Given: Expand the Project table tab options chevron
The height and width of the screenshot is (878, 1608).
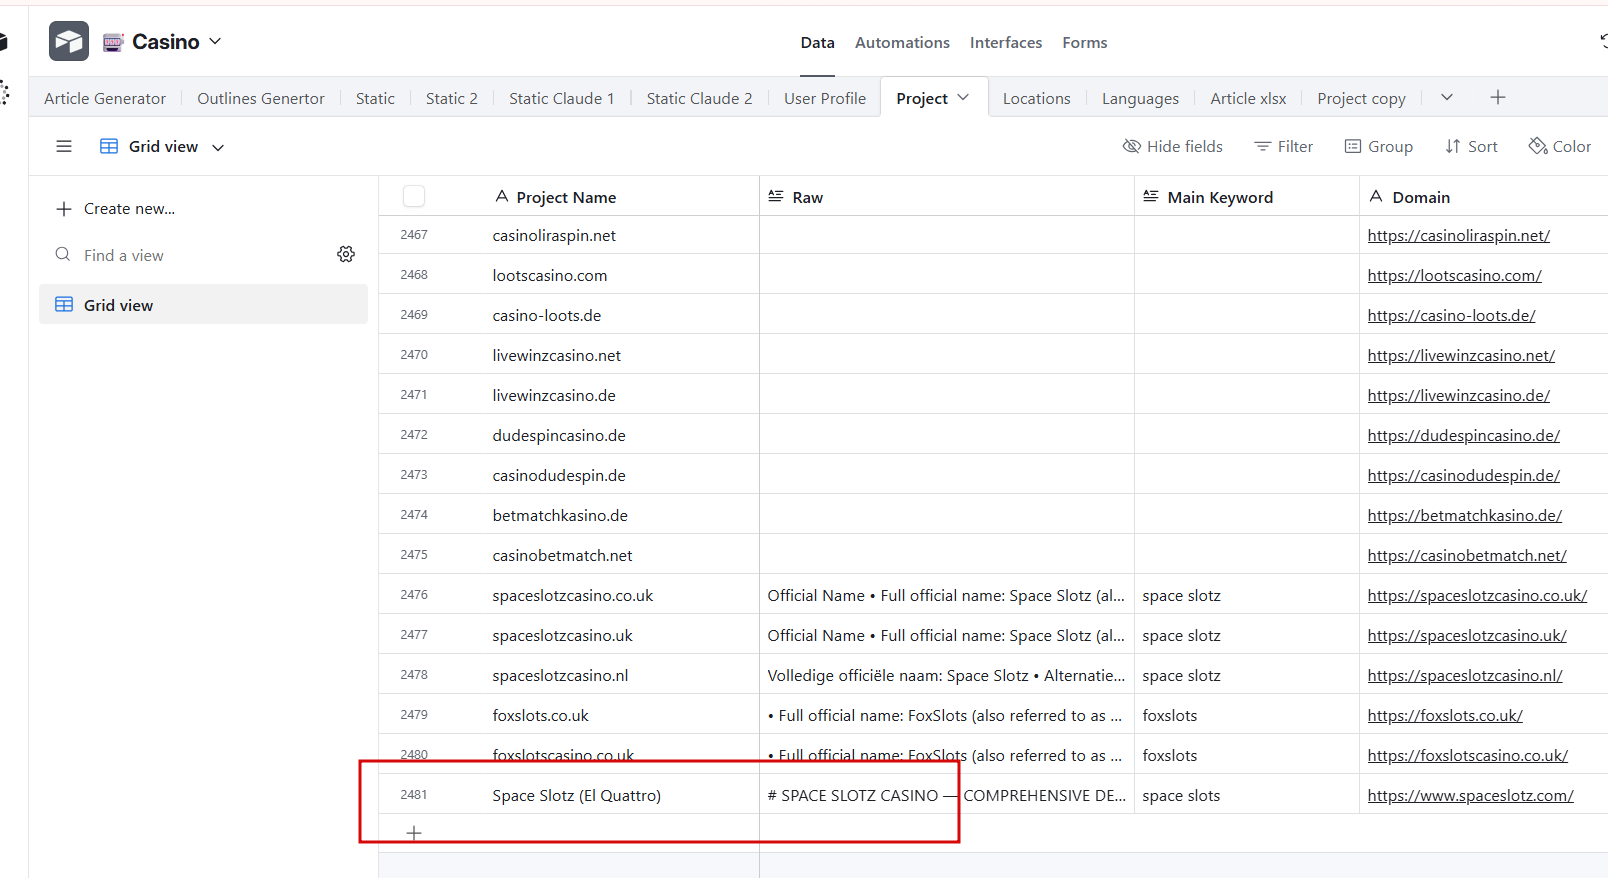Looking at the screenshot, I should pos(963,98).
